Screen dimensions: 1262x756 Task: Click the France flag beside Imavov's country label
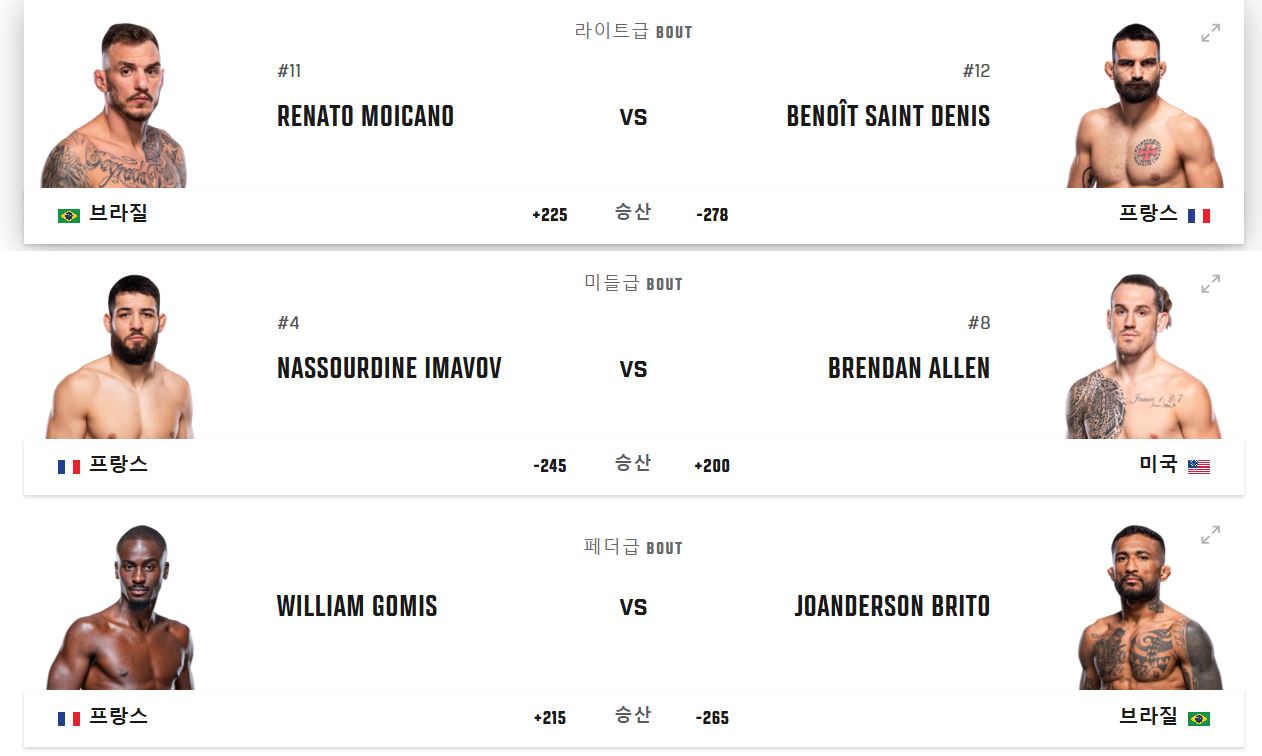tap(67, 466)
